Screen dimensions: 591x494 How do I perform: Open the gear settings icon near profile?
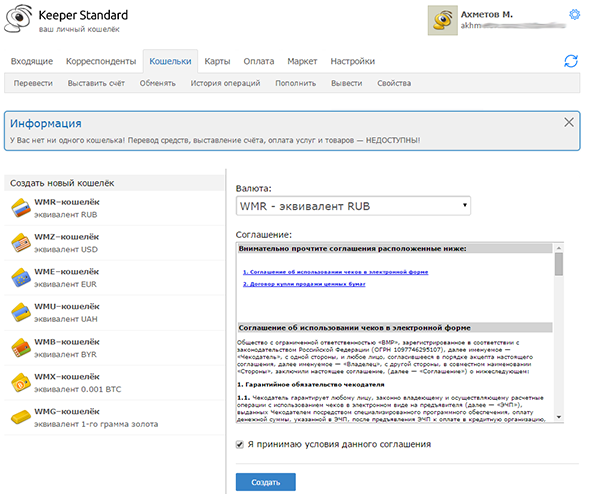574,15
